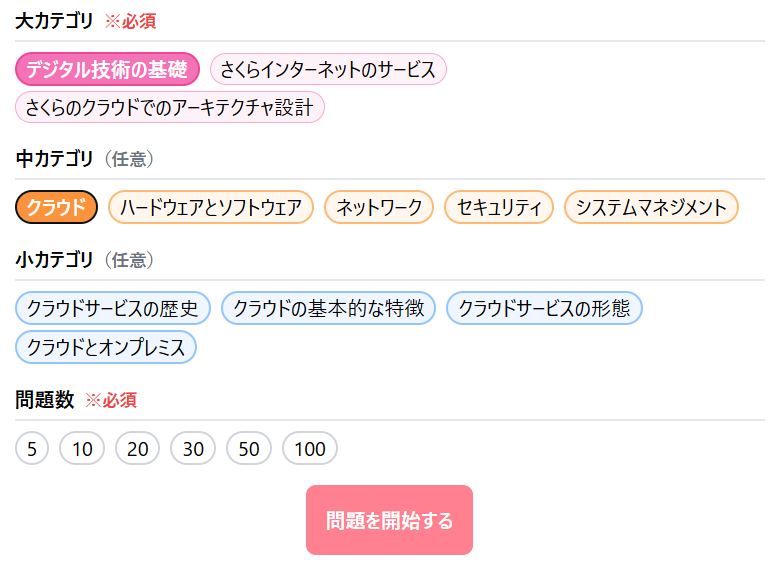Viewport: 780px width, 574px height.
Task: Toggle the クラウド medium category chip
Action: coord(56,207)
